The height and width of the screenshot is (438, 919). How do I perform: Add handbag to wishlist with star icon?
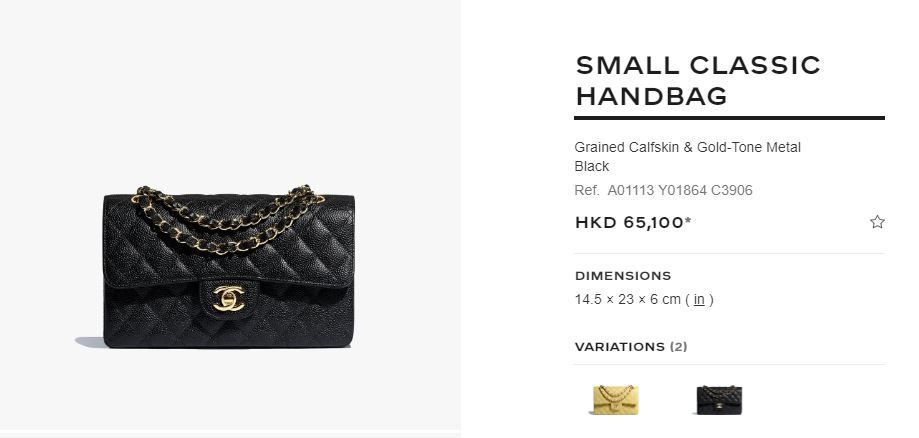[x=877, y=222]
